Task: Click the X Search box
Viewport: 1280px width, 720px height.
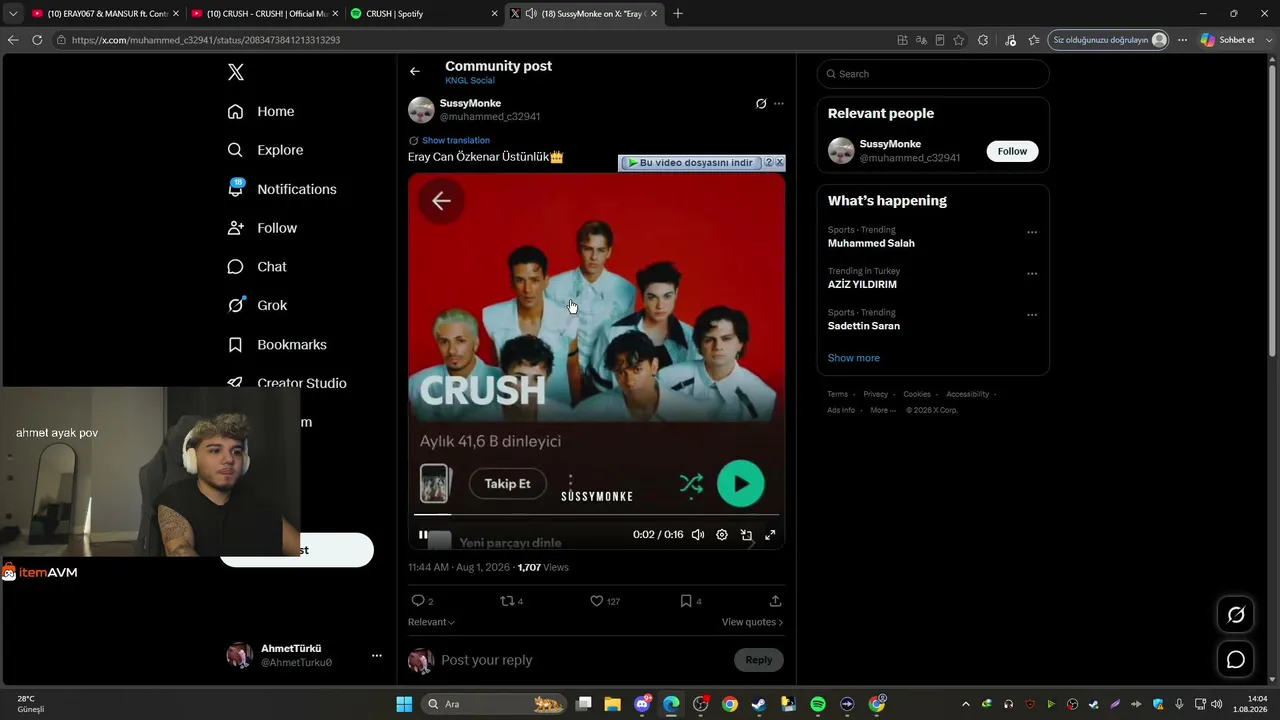Action: pos(933,74)
